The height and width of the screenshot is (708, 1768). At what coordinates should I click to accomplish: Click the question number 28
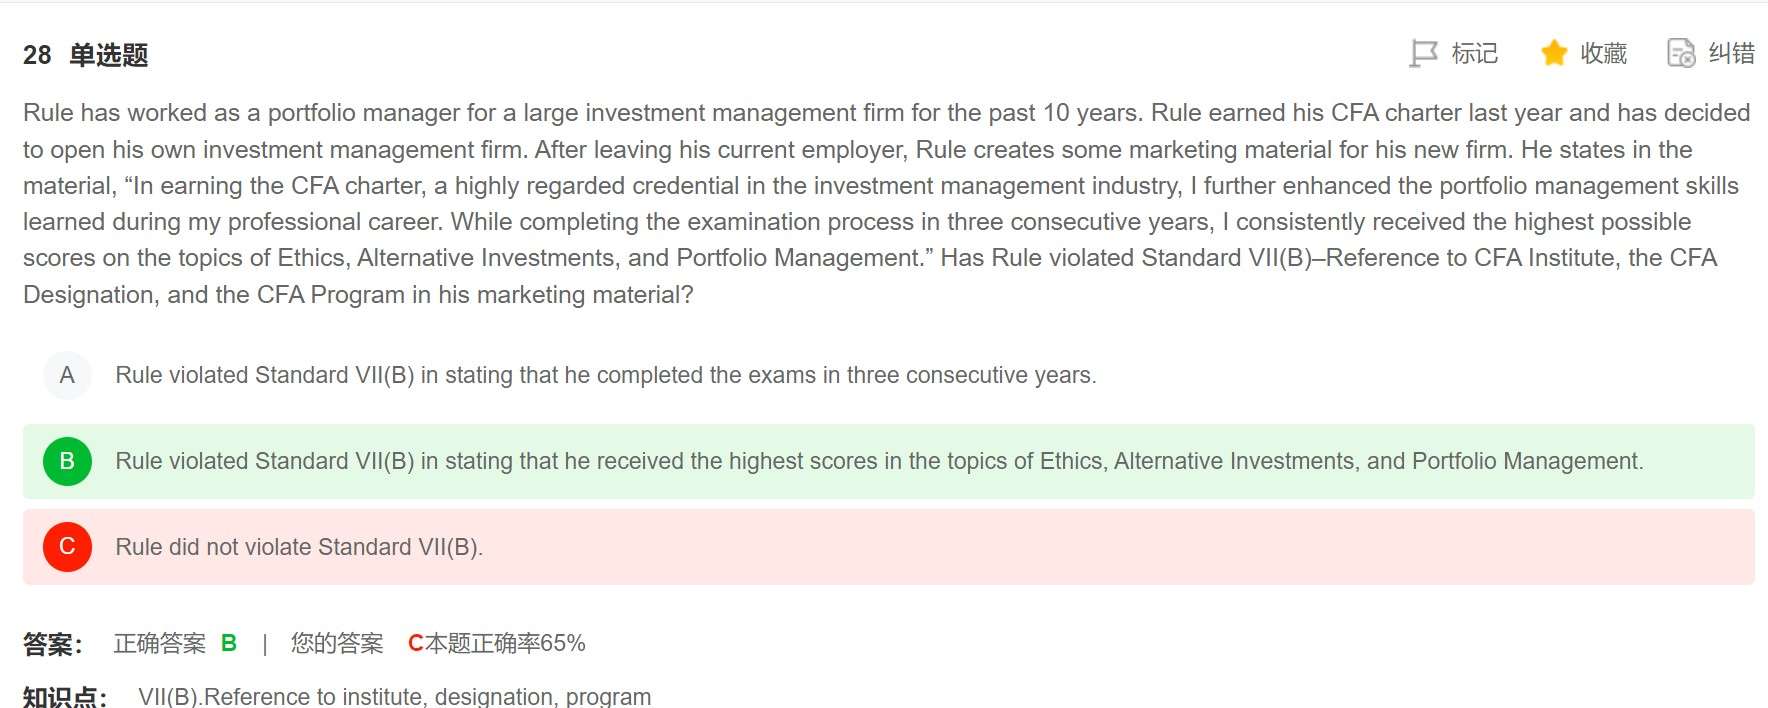point(37,55)
